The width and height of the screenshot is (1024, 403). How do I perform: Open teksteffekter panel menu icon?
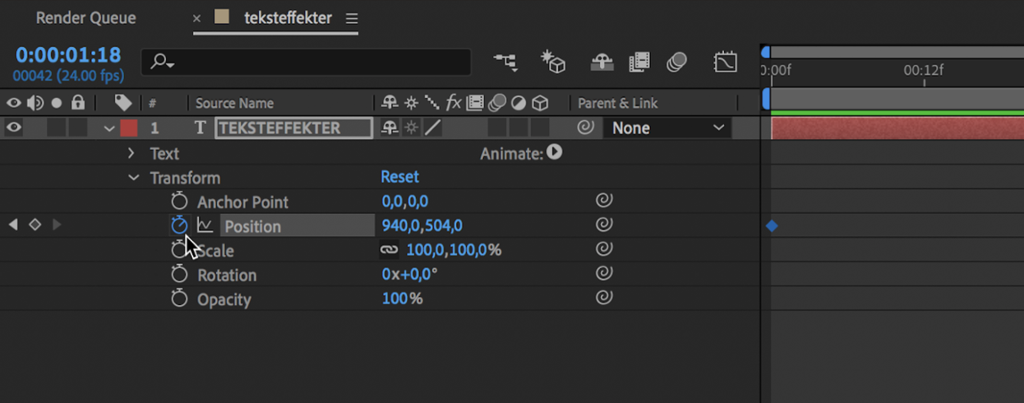pos(352,19)
